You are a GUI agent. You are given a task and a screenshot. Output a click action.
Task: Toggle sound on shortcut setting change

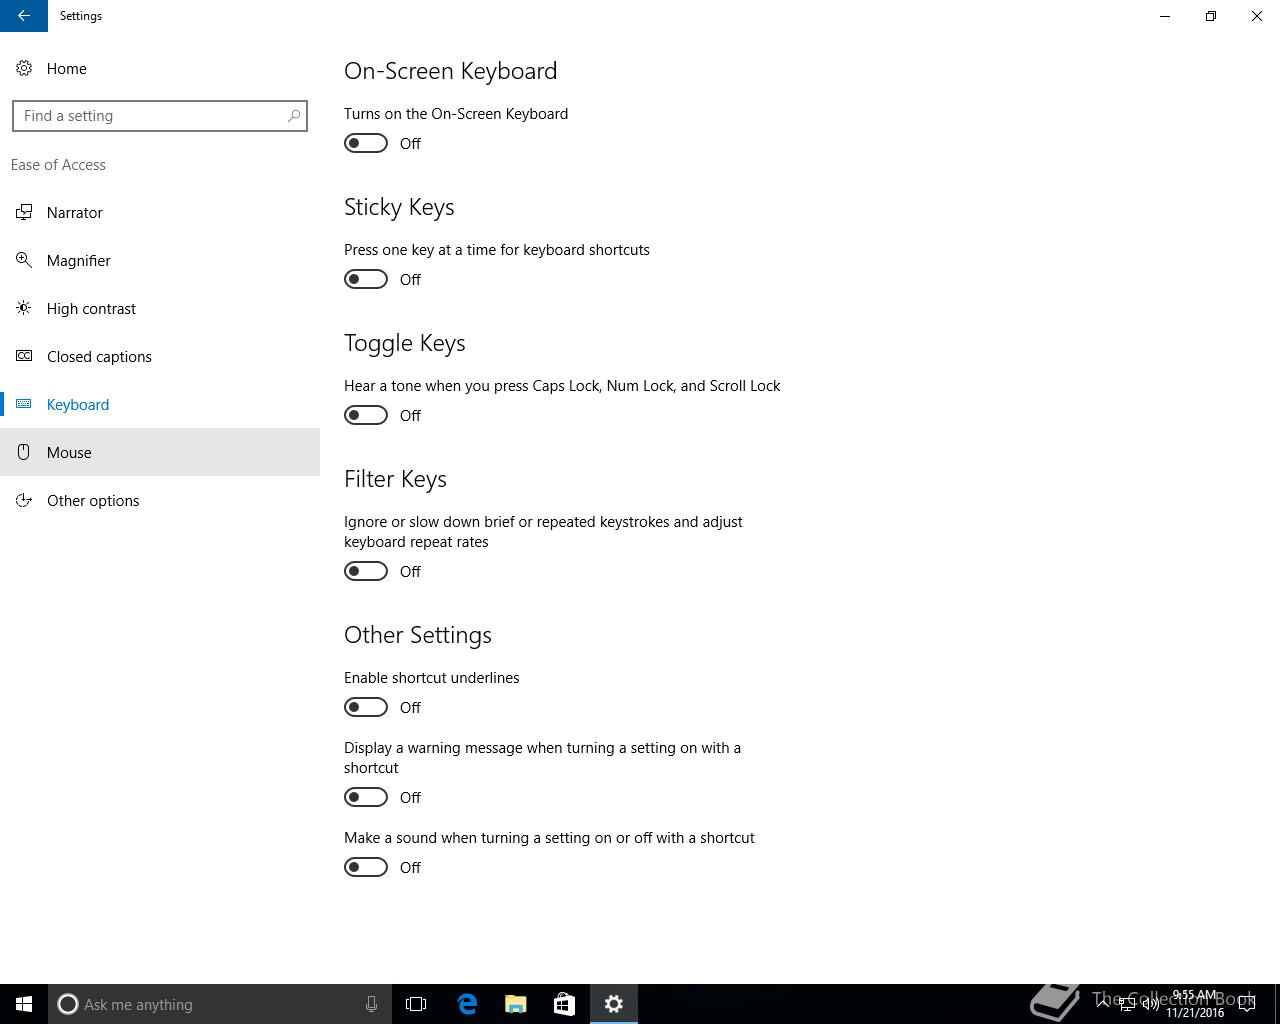point(366,867)
